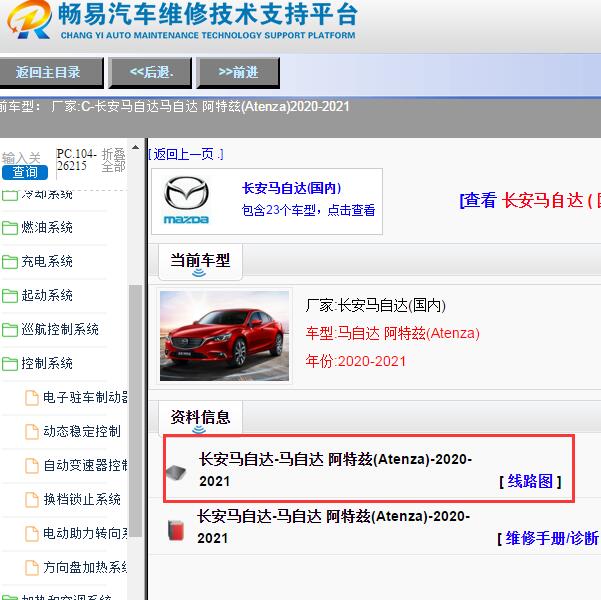Open 电子驻车制动 tree entry

[x=85, y=398]
